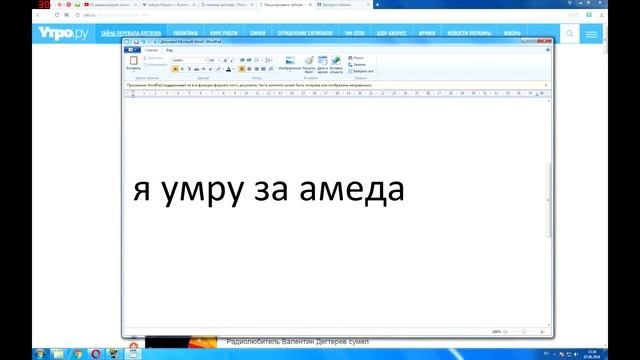Open the line spacing dropdown
This screenshot has height=360, width=640.
pyautogui.click(x=268, y=60)
